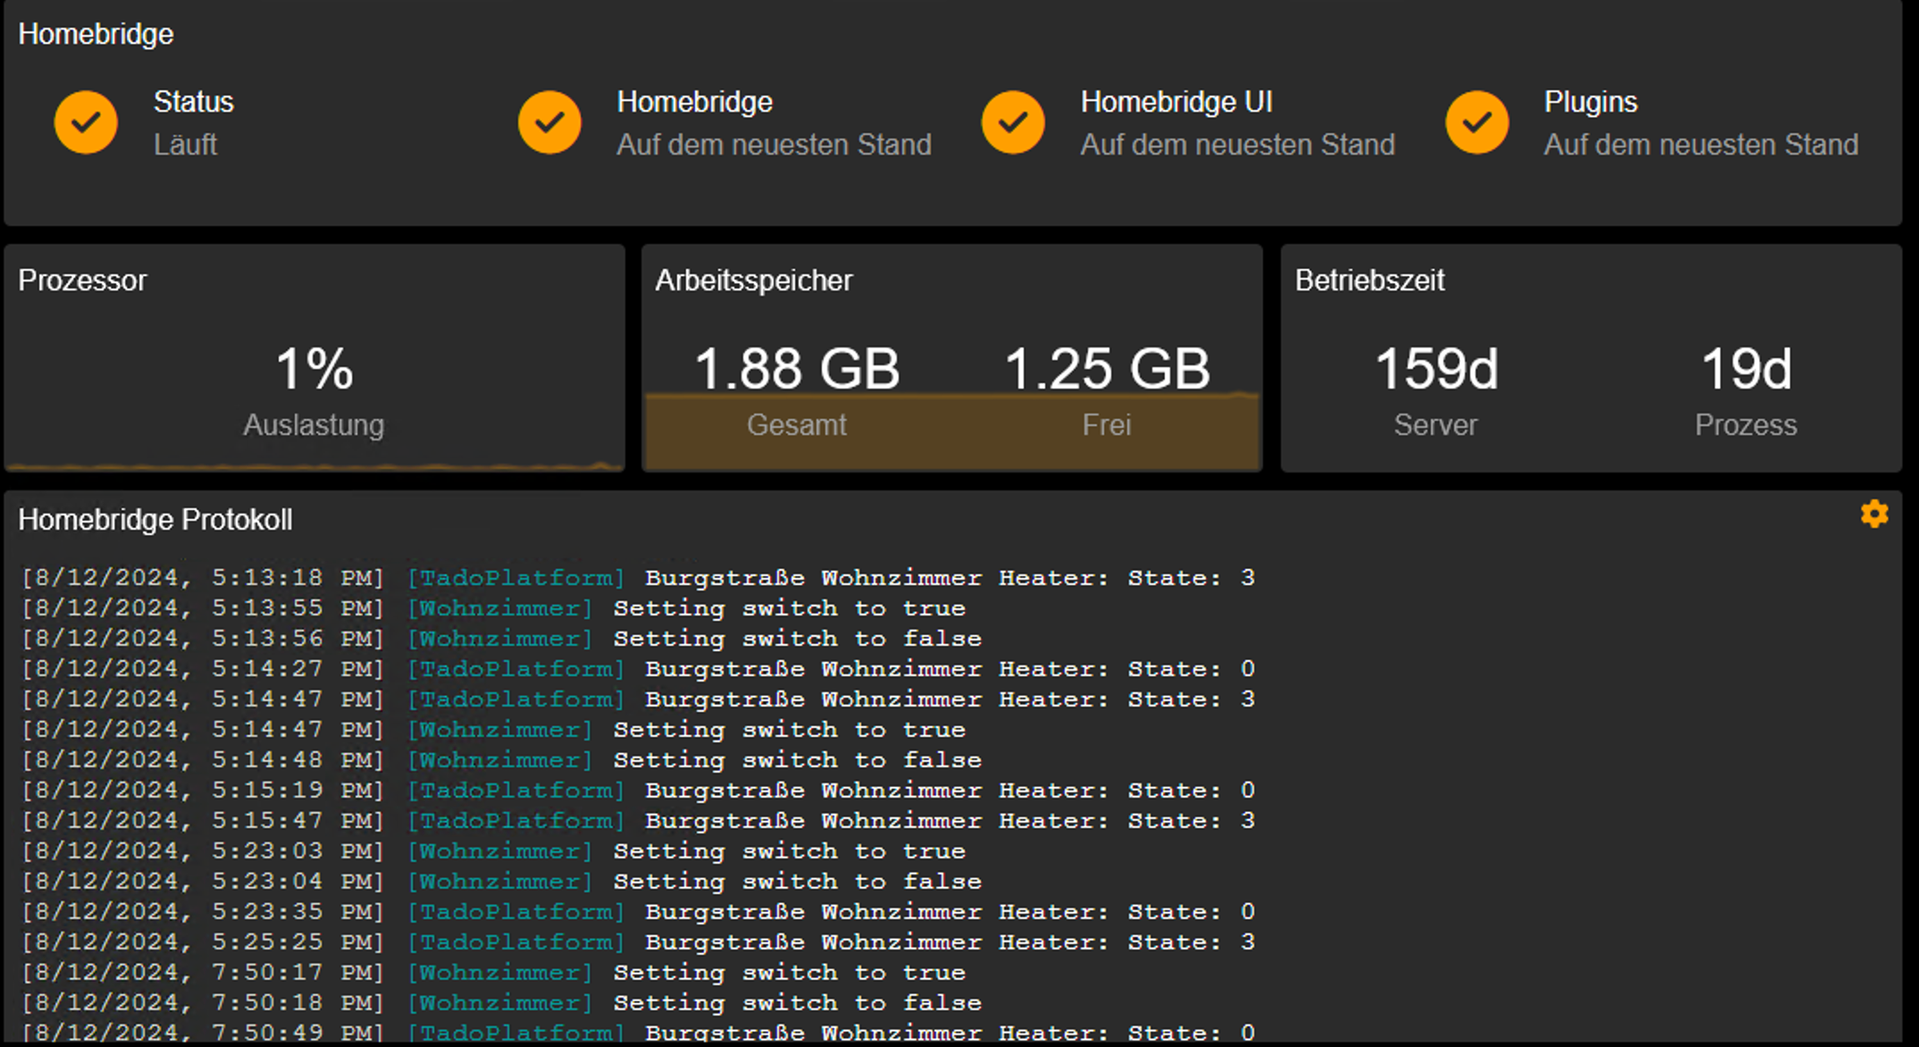Click the Homebridge UI checkmark icon

(1013, 122)
